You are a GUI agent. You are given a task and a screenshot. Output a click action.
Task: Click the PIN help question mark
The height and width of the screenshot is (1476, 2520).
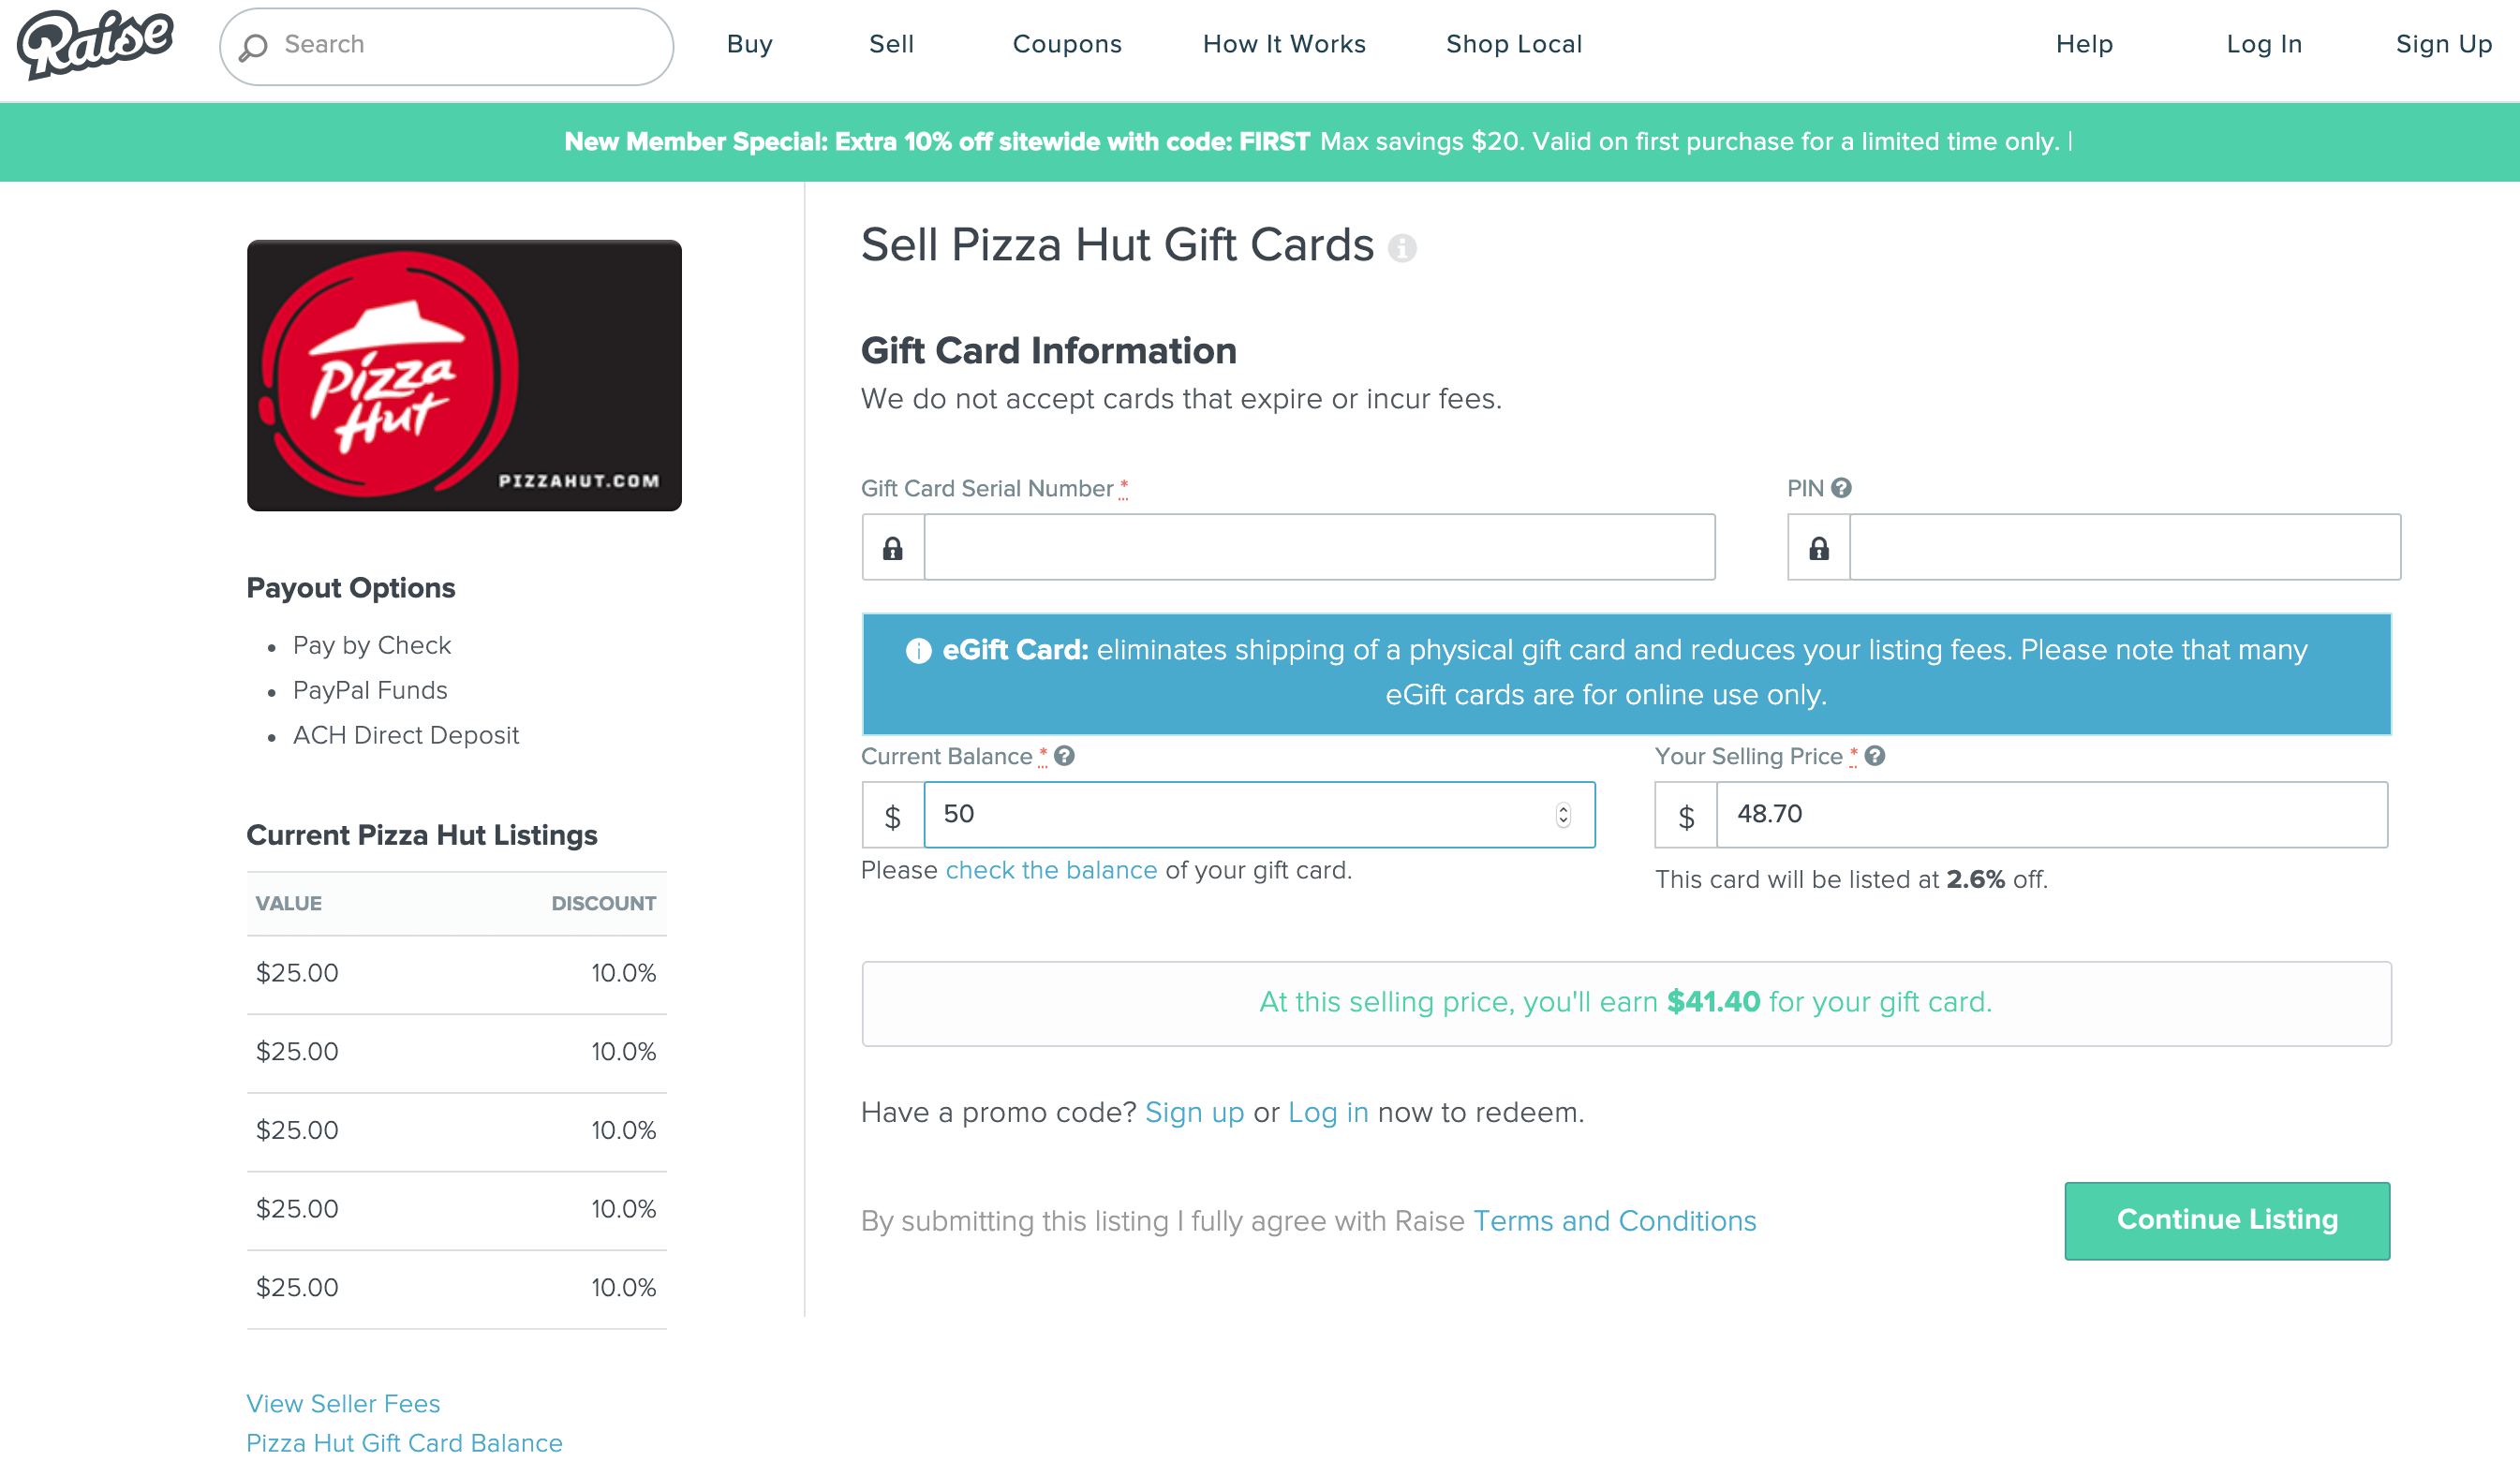(x=1842, y=488)
